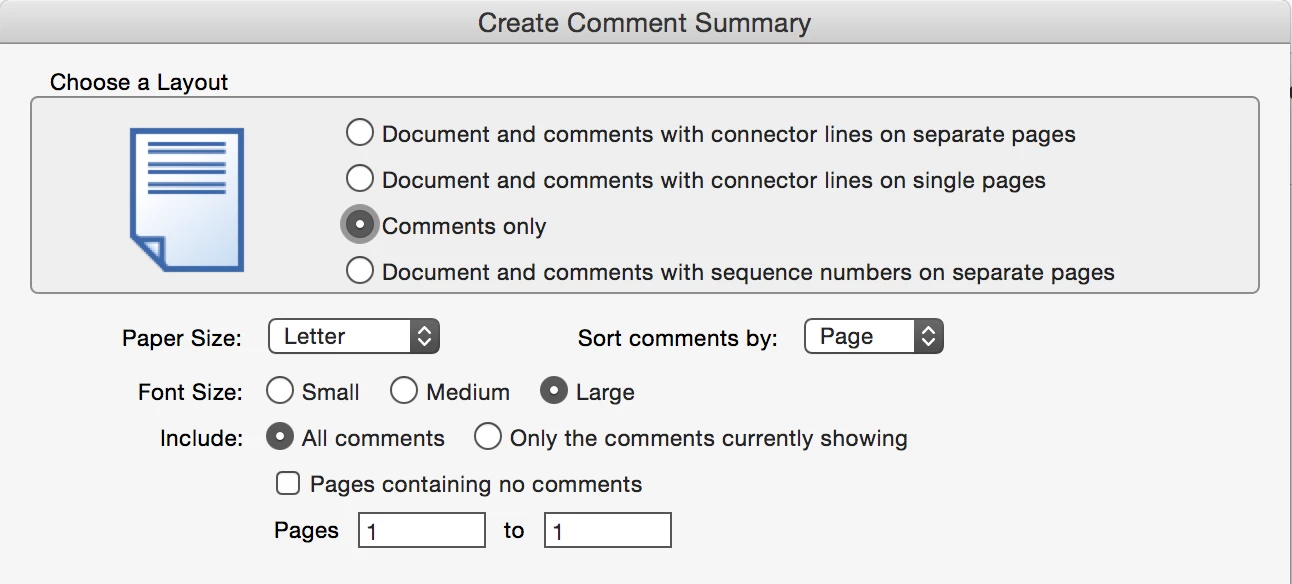The width and height of the screenshot is (1292, 584).
Task: Set font size to Medium
Action: click(x=404, y=392)
